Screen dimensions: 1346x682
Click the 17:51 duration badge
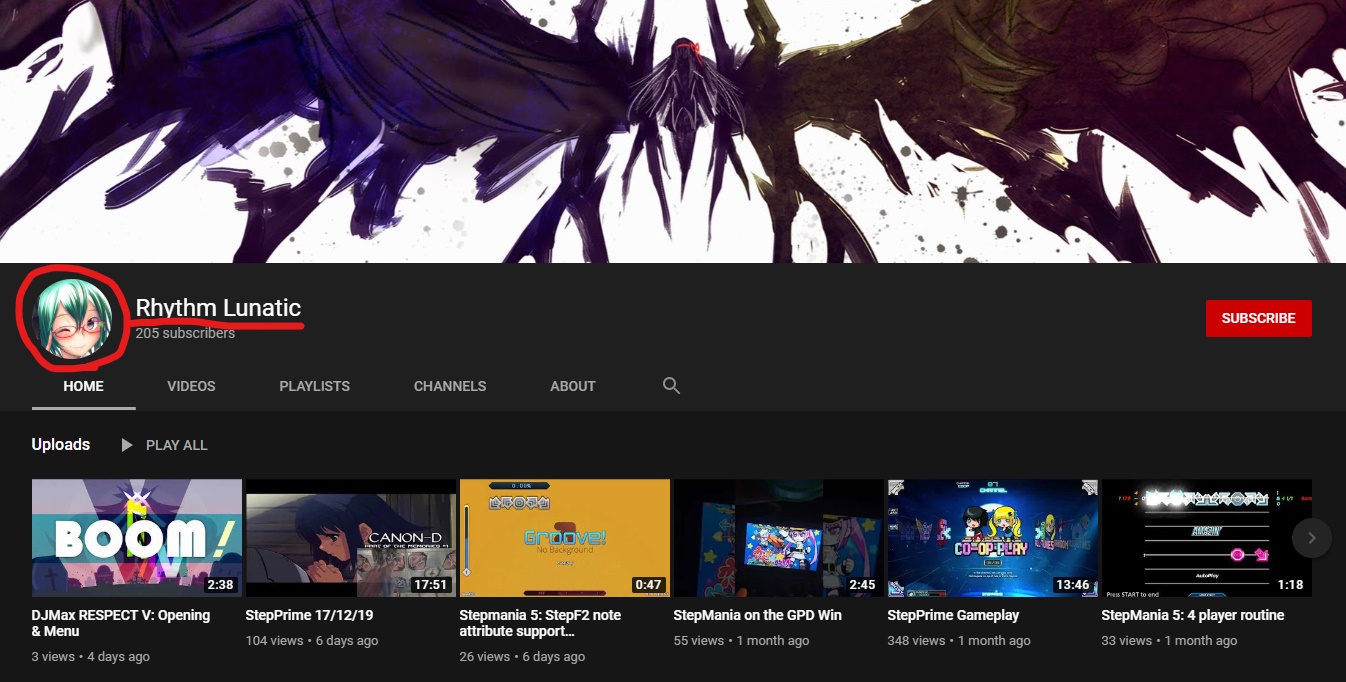(431, 585)
